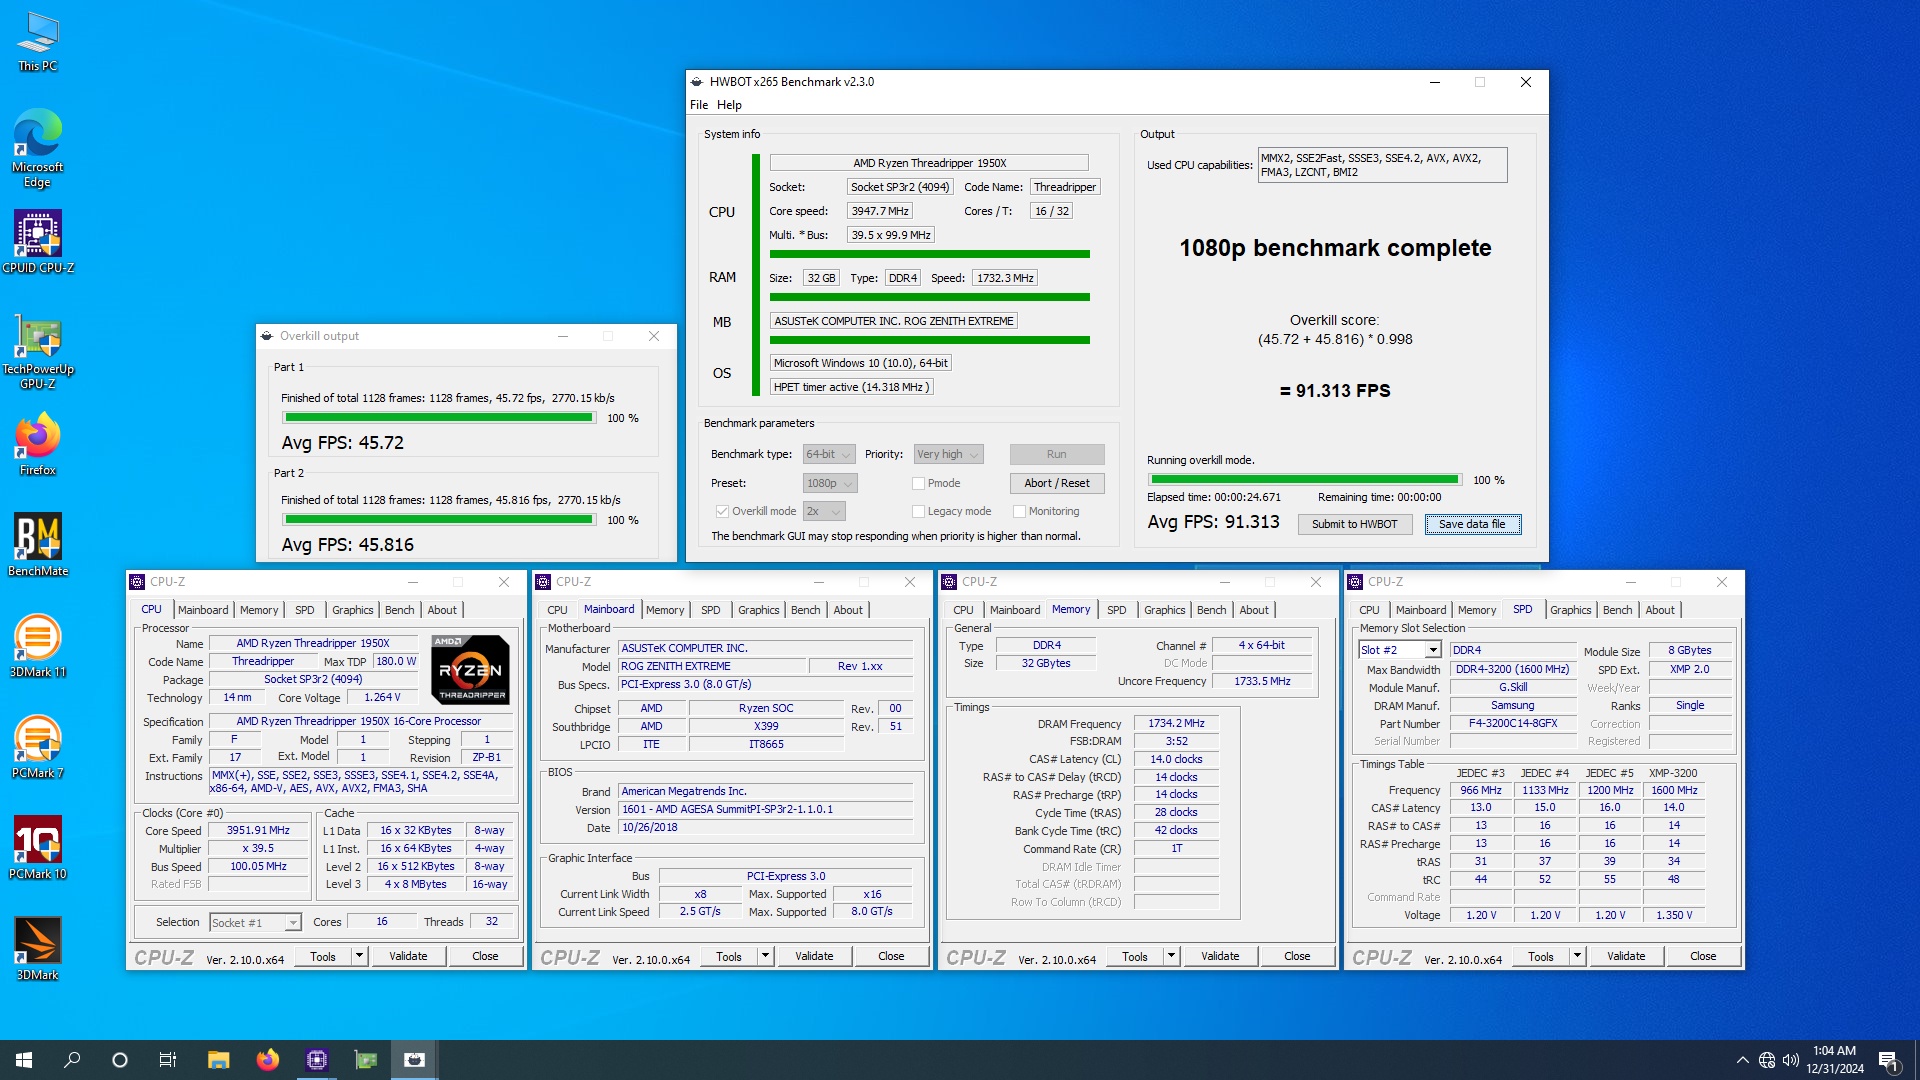The image size is (1920, 1080).
Task: Open This PC desktop icon
Action: click(x=38, y=42)
